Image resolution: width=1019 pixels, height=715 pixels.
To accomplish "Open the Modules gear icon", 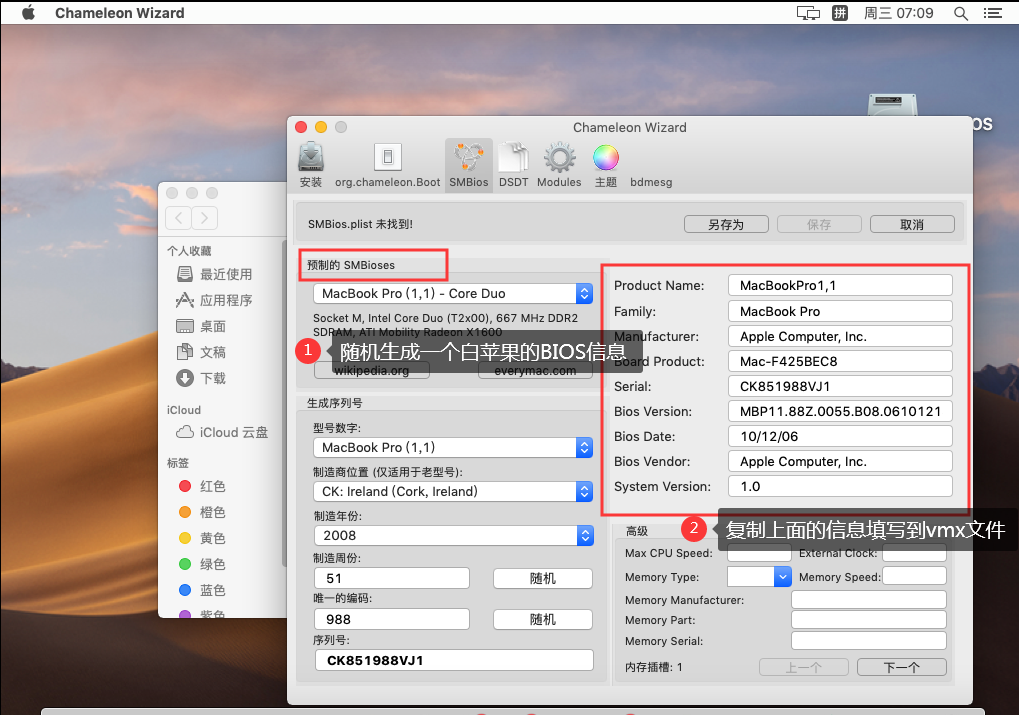I will click(x=559, y=164).
